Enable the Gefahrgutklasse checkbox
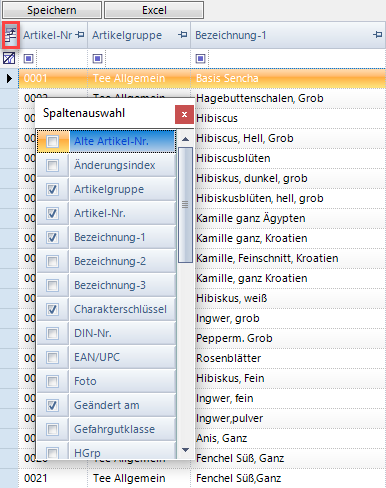Viewport: 386px width, 488px height. click(52, 429)
